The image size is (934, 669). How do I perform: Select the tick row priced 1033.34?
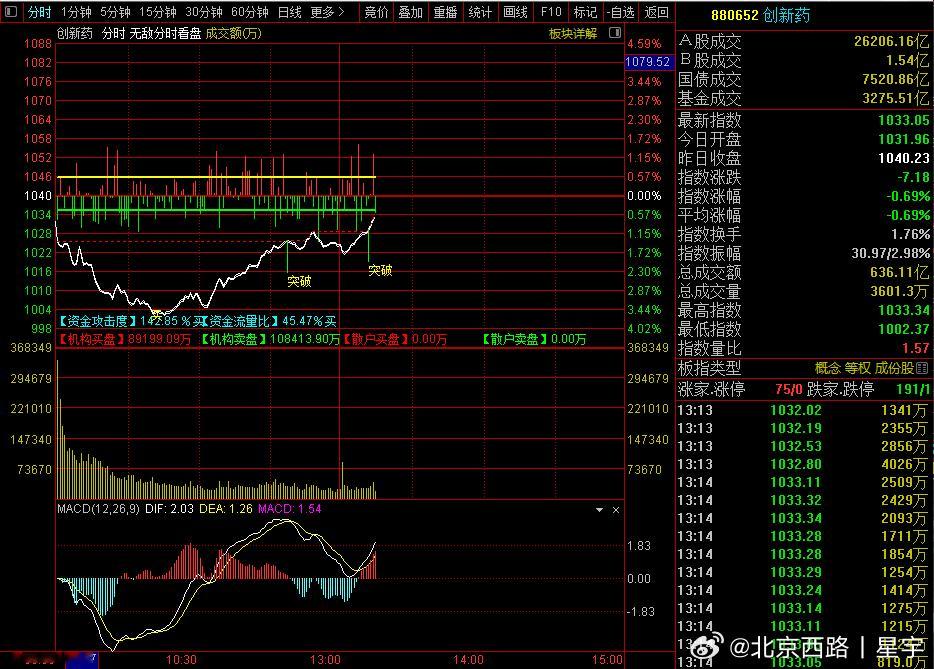802,518
